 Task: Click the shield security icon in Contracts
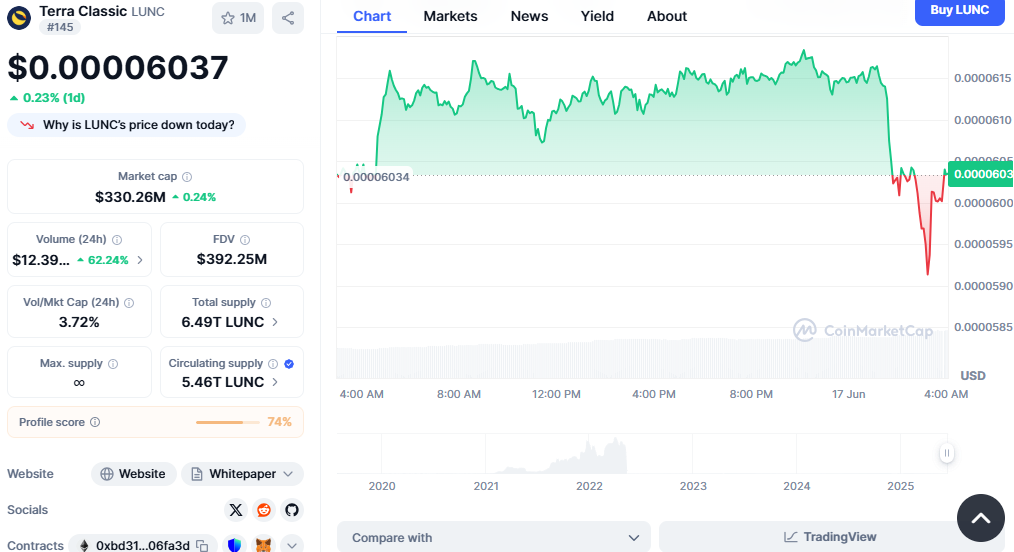pyautogui.click(x=234, y=545)
